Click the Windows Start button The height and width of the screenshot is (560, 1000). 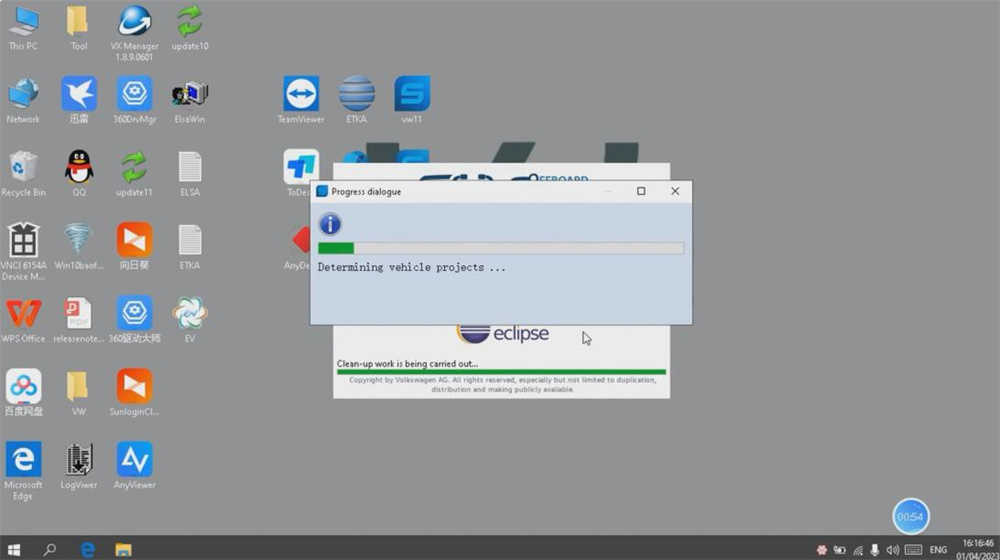(x=14, y=549)
